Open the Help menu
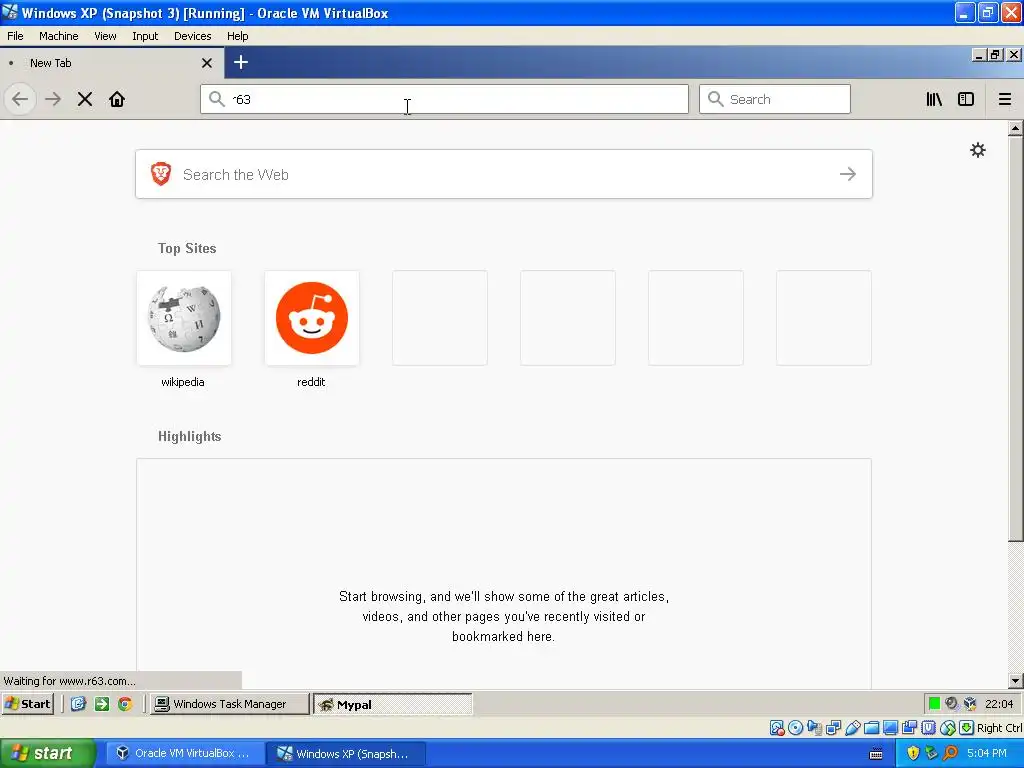 [x=238, y=36]
